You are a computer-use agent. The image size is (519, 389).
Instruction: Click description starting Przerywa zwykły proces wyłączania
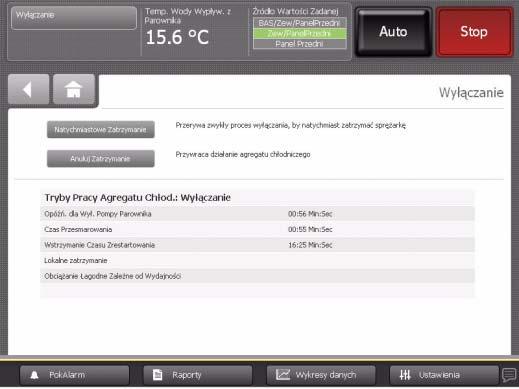291,126
